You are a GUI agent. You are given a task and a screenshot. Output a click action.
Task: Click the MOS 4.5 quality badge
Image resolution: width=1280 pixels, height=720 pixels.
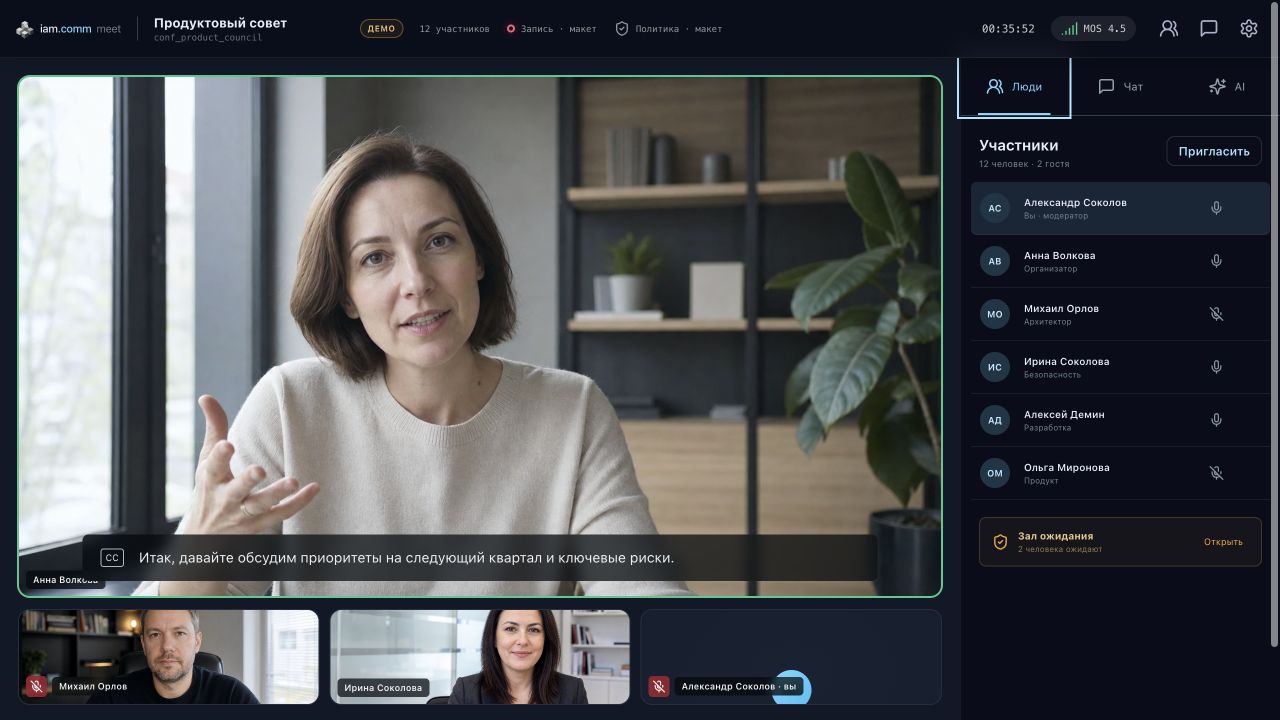click(x=1094, y=29)
